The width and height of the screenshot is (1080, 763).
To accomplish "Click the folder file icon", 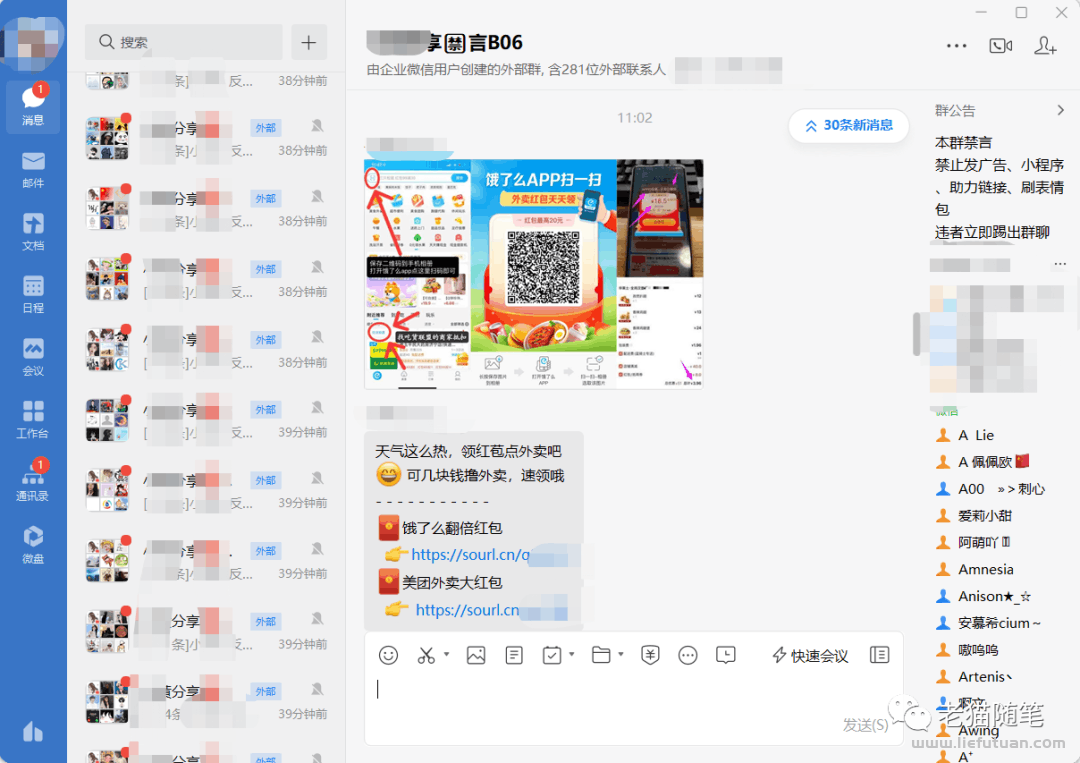I will [x=601, y=655].
